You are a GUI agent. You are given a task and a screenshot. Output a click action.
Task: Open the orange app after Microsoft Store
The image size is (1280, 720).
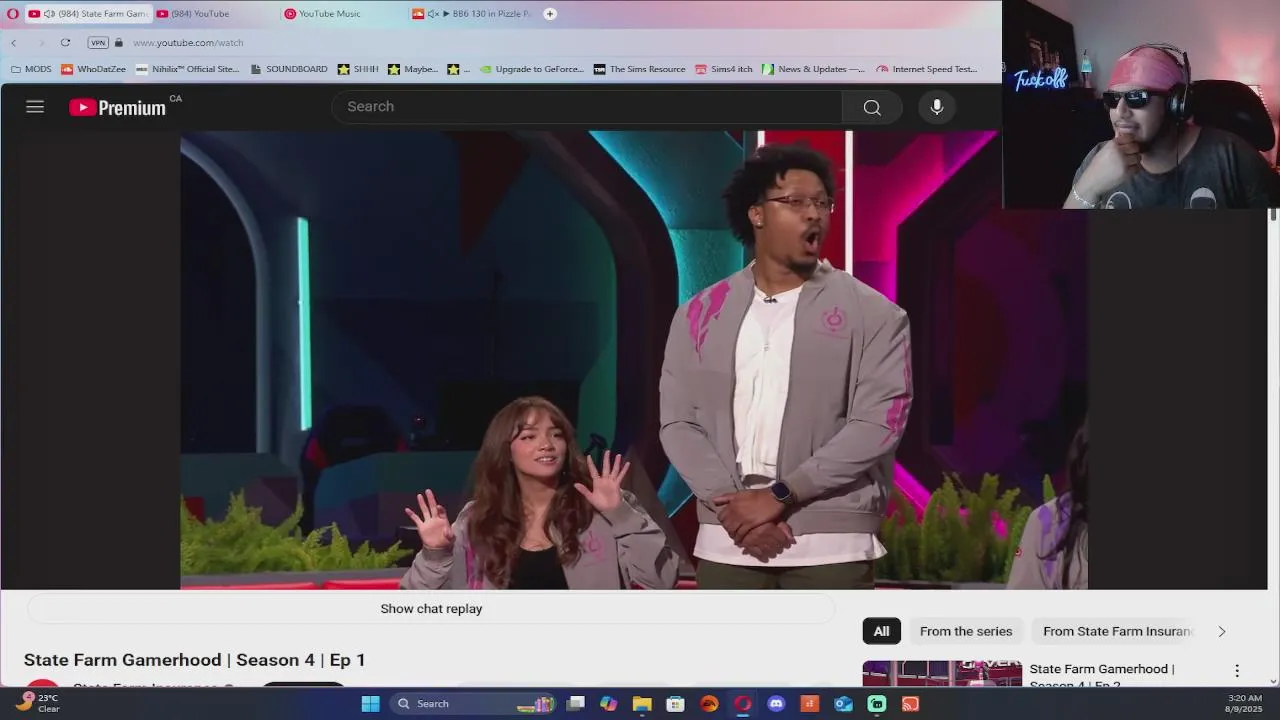[x=709, y=704]
